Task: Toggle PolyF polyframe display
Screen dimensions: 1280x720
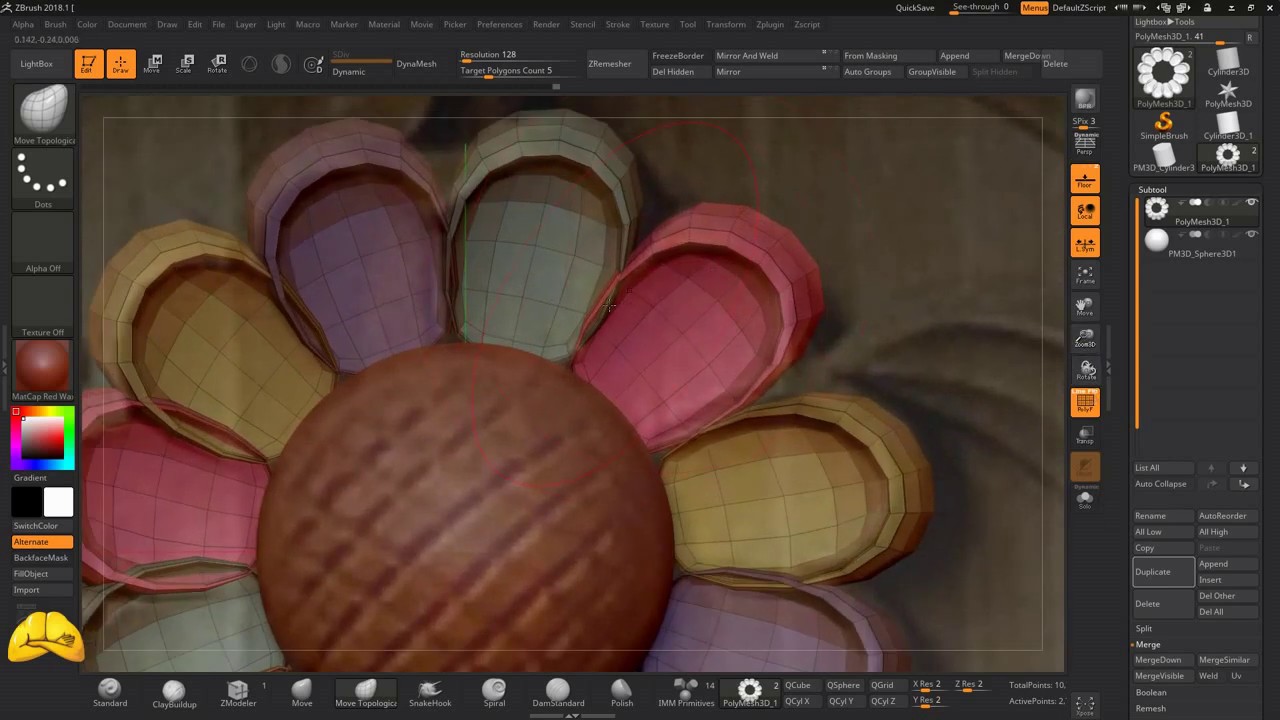Action: click(x=1085, y=403)
